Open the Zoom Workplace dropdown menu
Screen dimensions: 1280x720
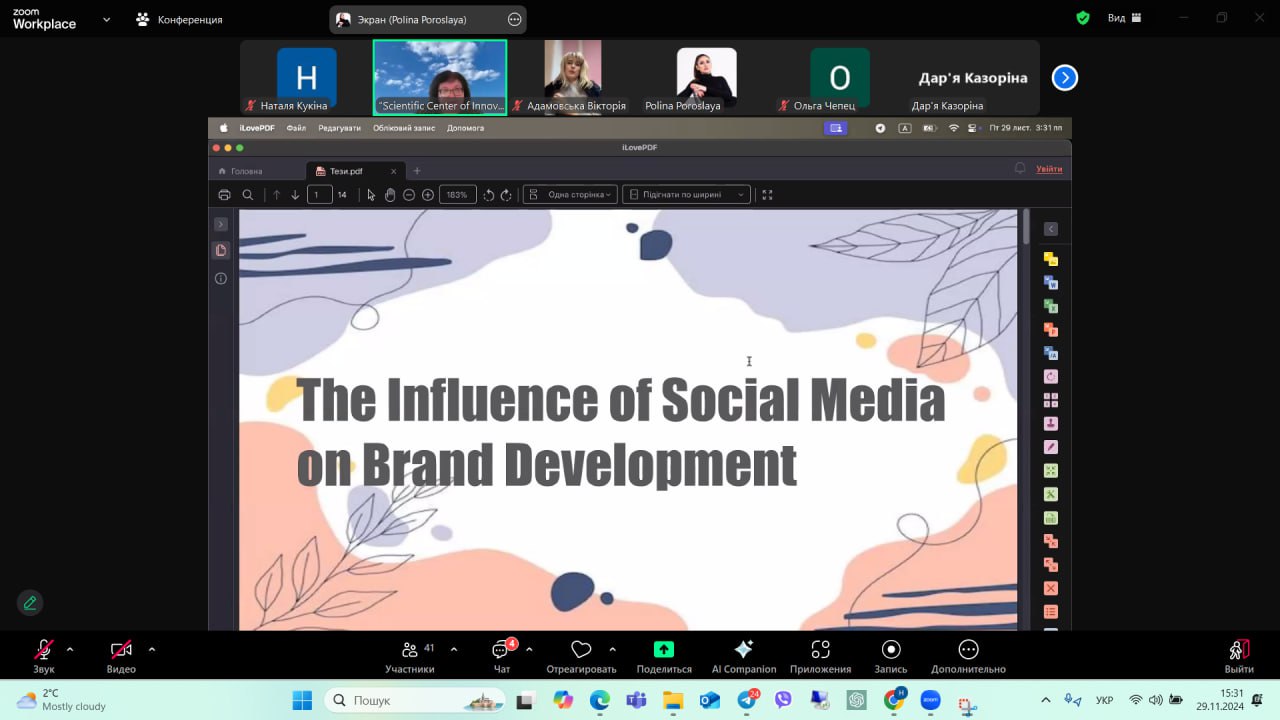click(106, 19)
